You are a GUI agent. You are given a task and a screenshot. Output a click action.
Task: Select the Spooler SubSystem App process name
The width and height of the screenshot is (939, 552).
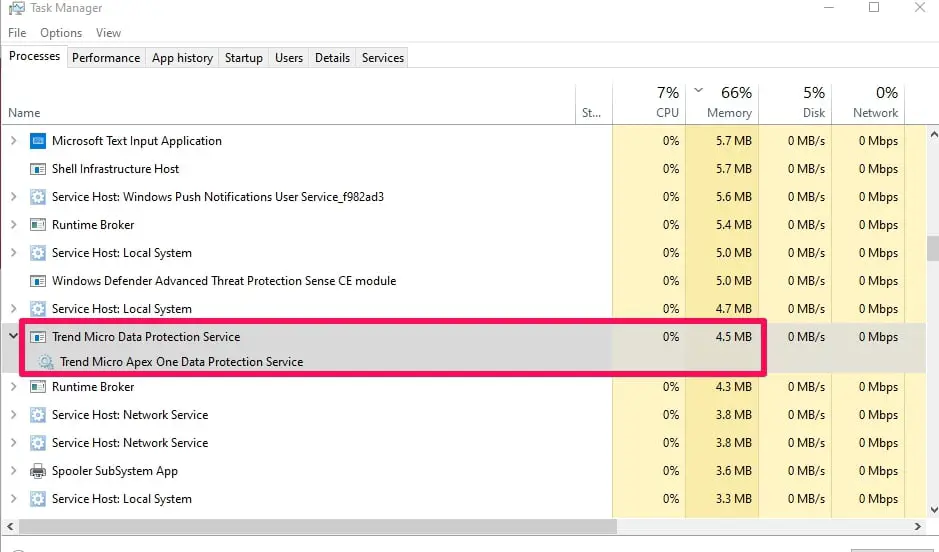[114, 471]
